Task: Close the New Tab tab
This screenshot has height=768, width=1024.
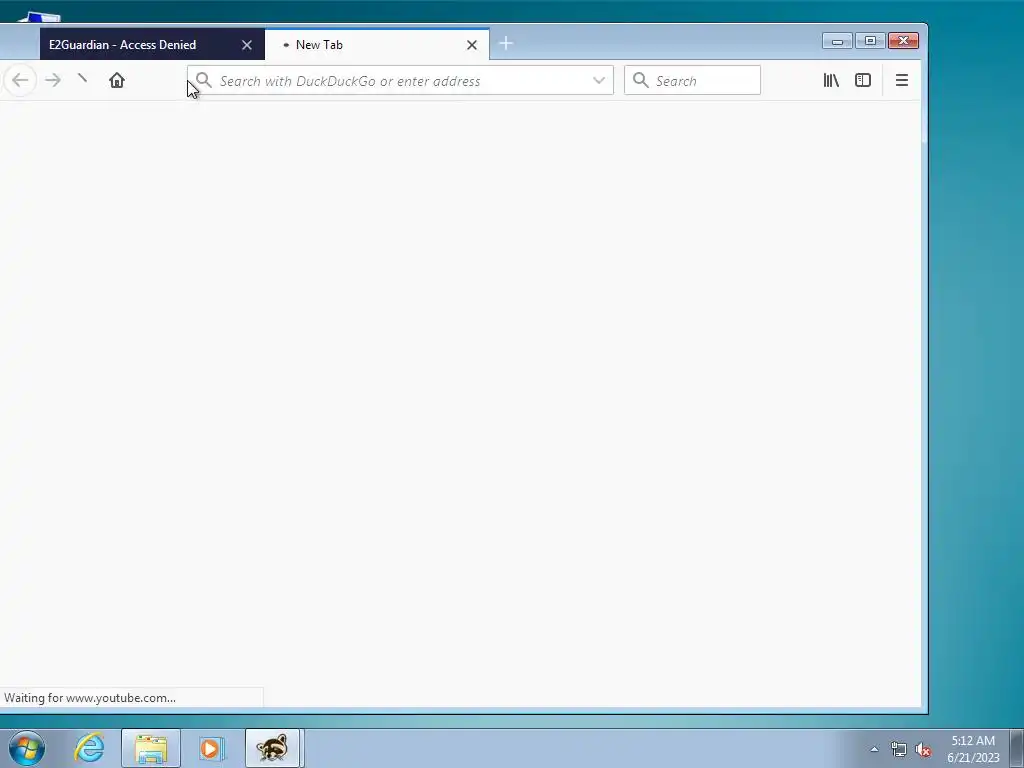Action: pyautogui.click(x=472, y=45)
